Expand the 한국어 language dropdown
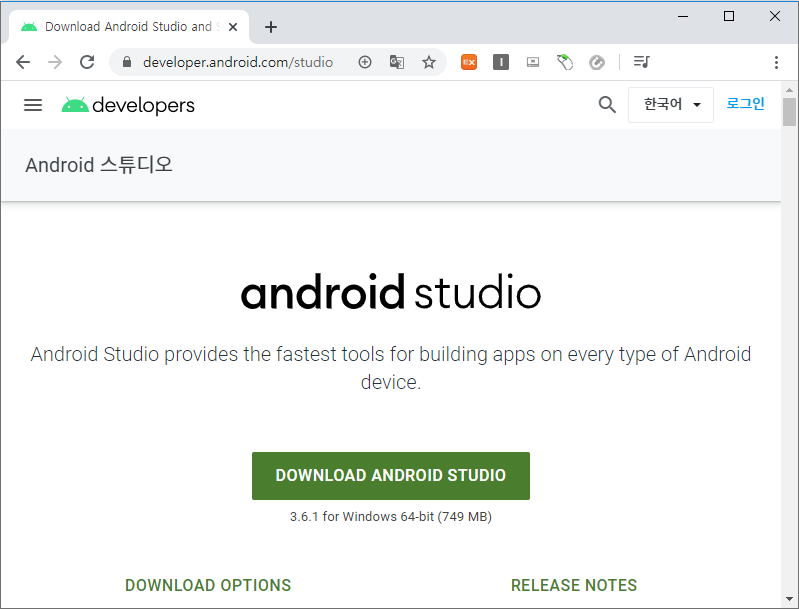Image resolution: width=799 pixels, height=609 pixels. (x=671, y=104)
